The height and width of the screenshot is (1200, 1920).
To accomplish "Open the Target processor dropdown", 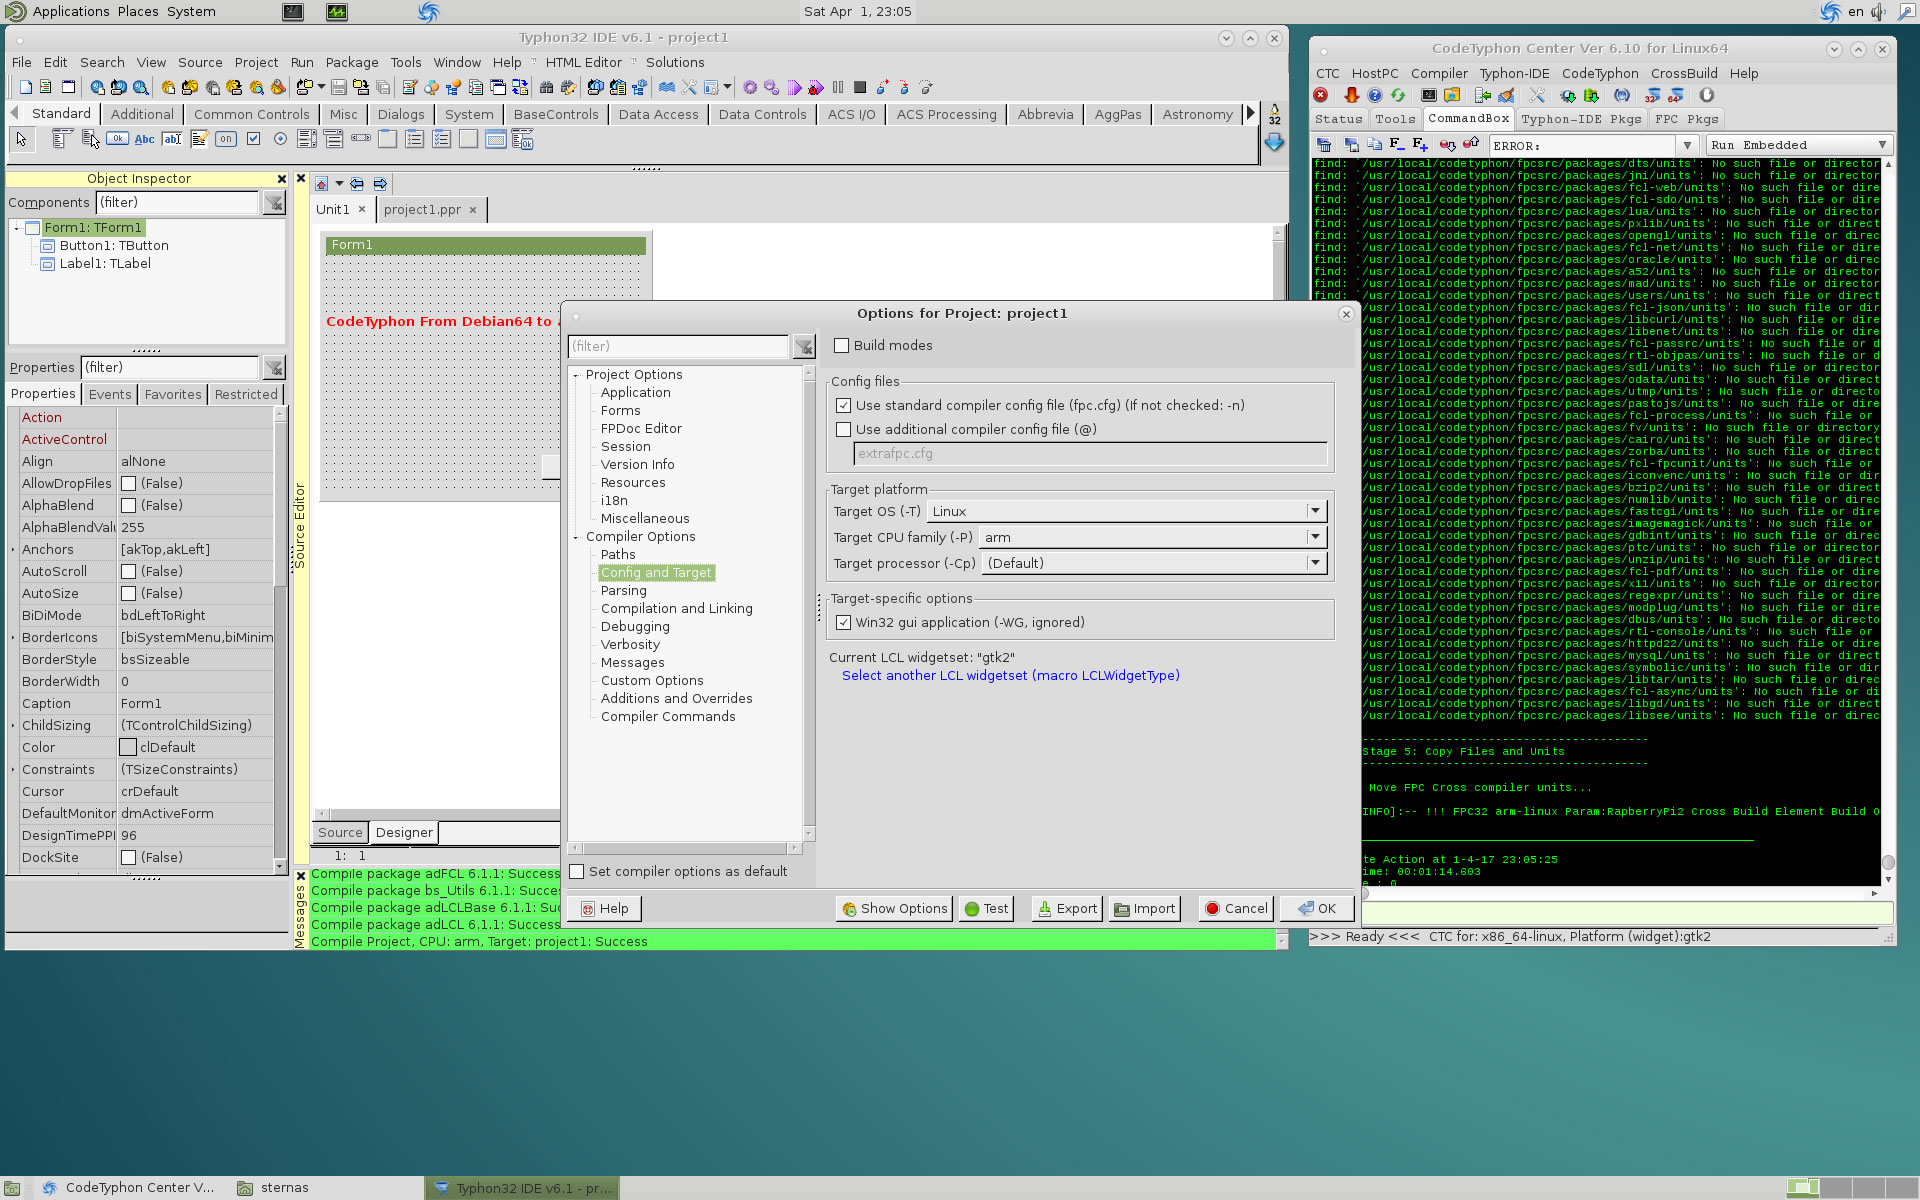I will click(1315, 563).
